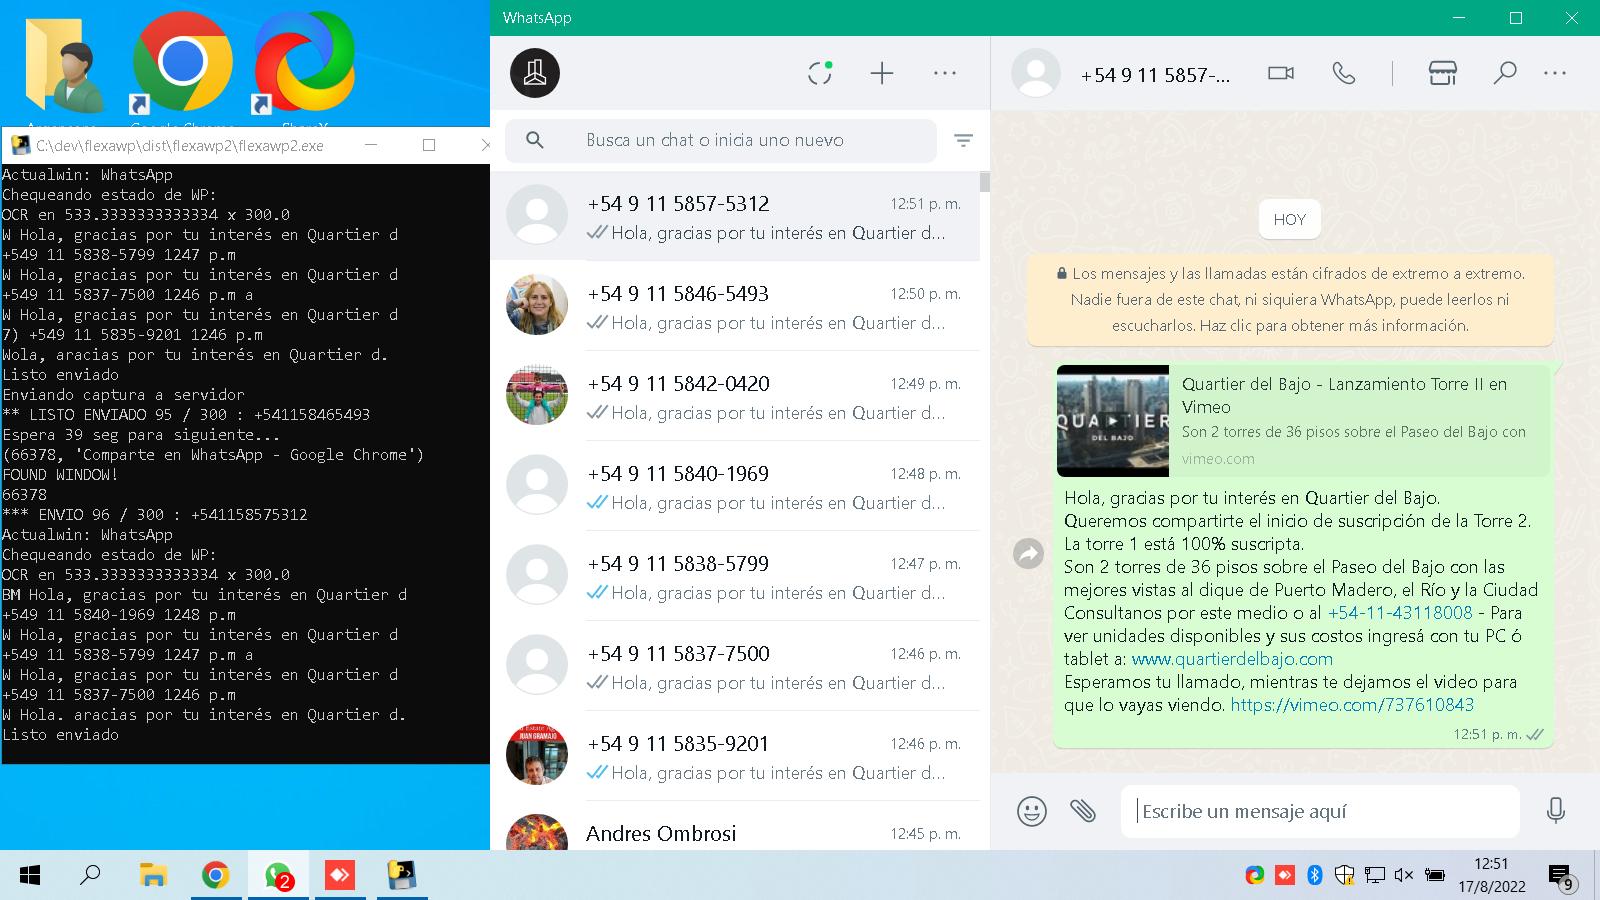Switch to Chrome in the taskbar
The height and width of the screenshot is (900, 1600).
tap(215, 876)
